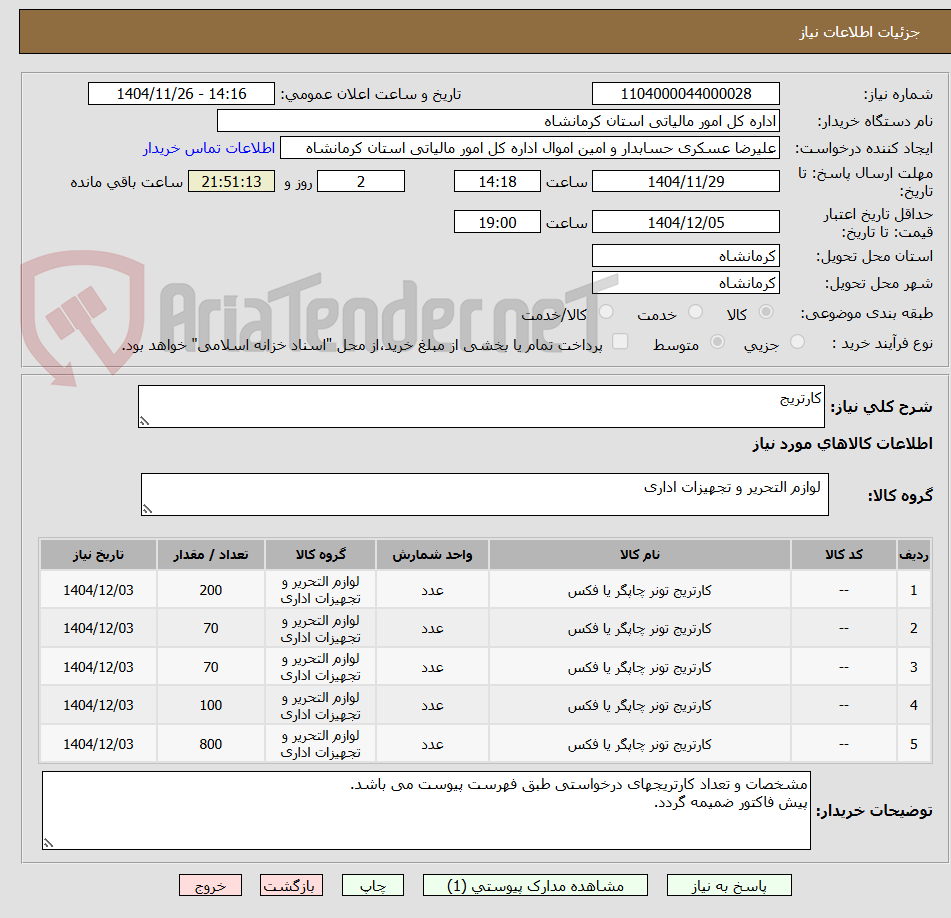Toggle the اسناد خزانه اسلامی payment checkbox
The image size is (951, 918).
620,341
